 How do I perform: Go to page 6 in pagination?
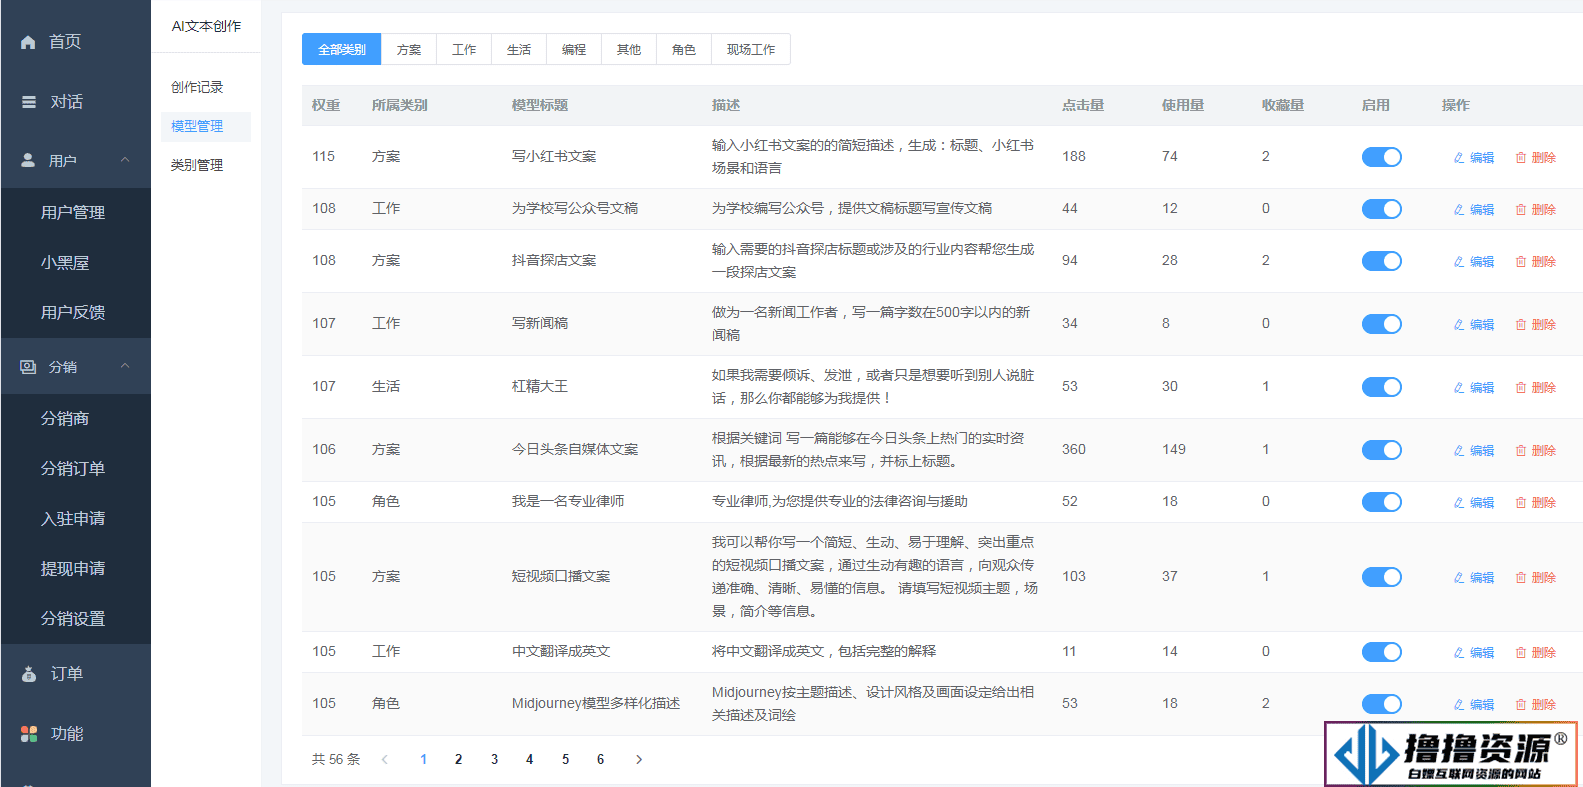(x=600, y=760)
